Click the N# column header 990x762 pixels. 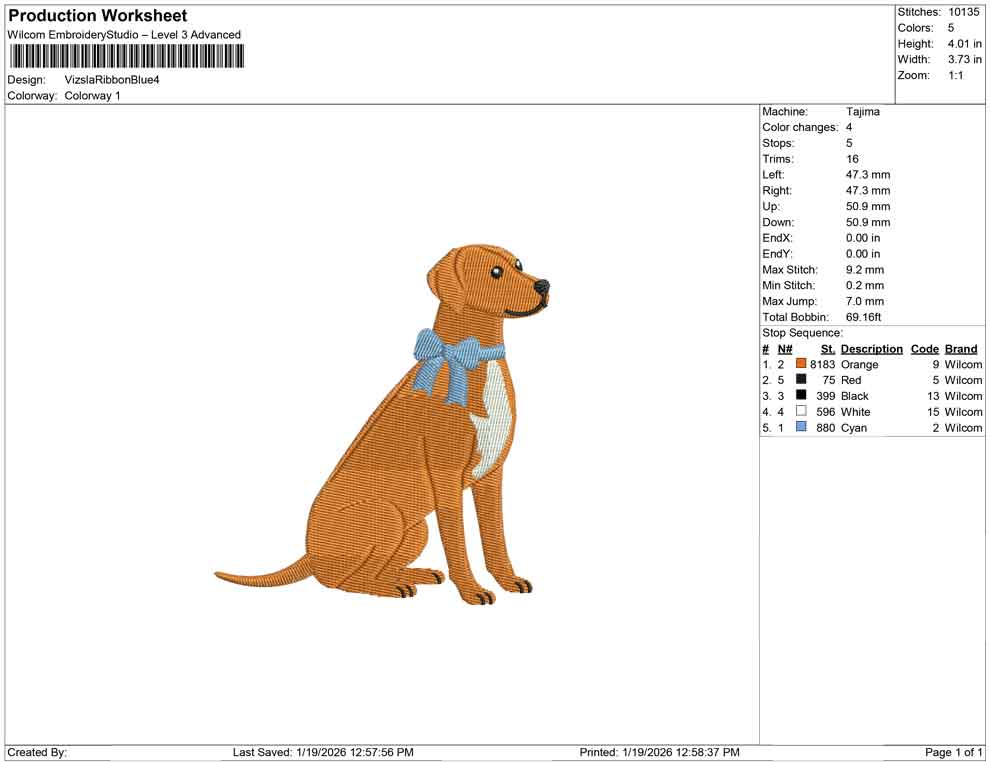[786, 348]
